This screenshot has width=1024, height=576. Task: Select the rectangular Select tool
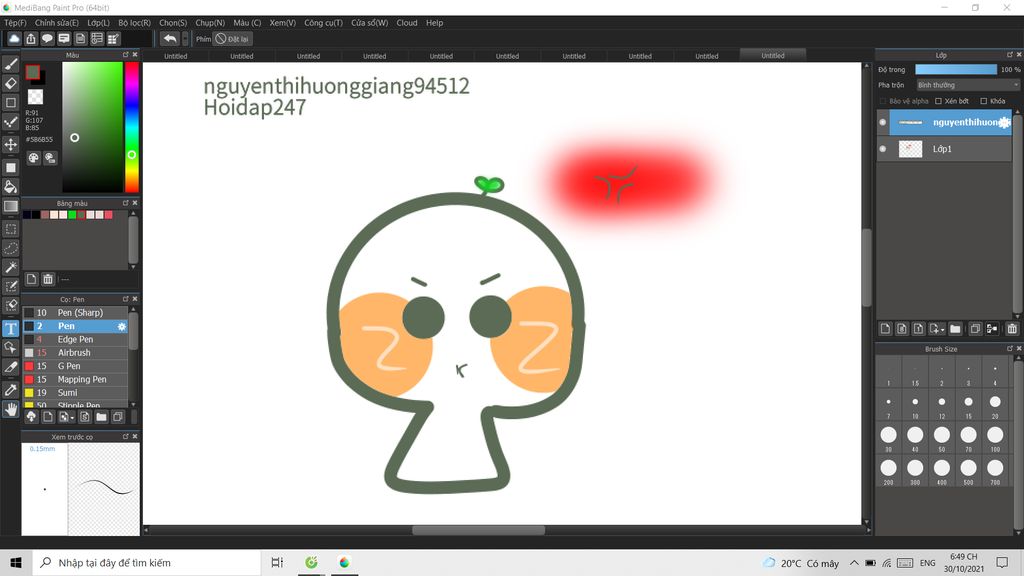point(11,229)
